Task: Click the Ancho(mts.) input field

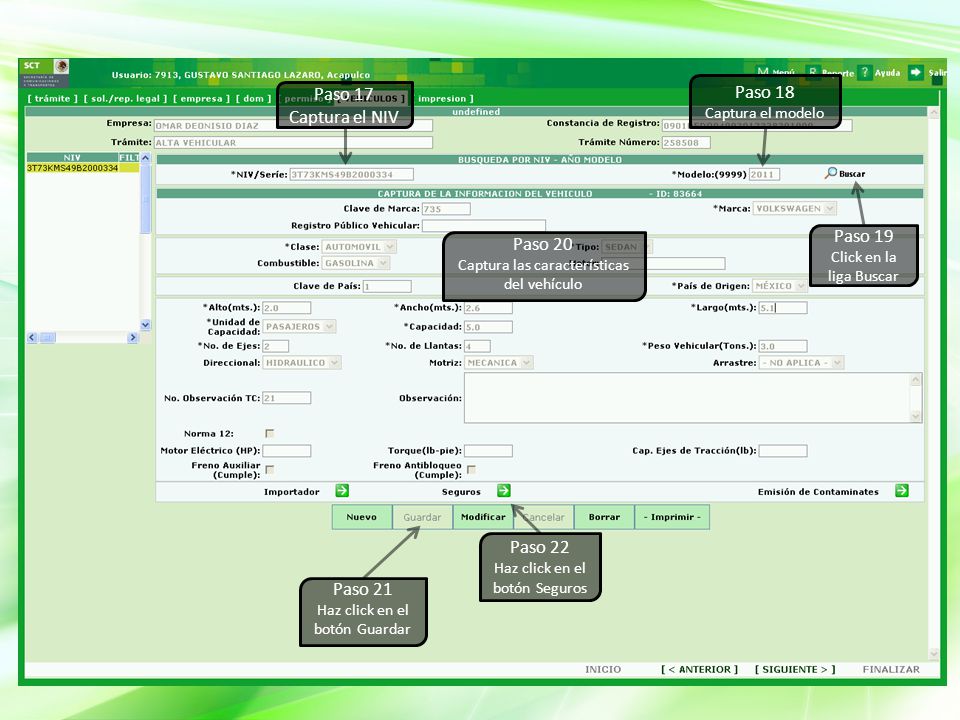Action: 488,307
